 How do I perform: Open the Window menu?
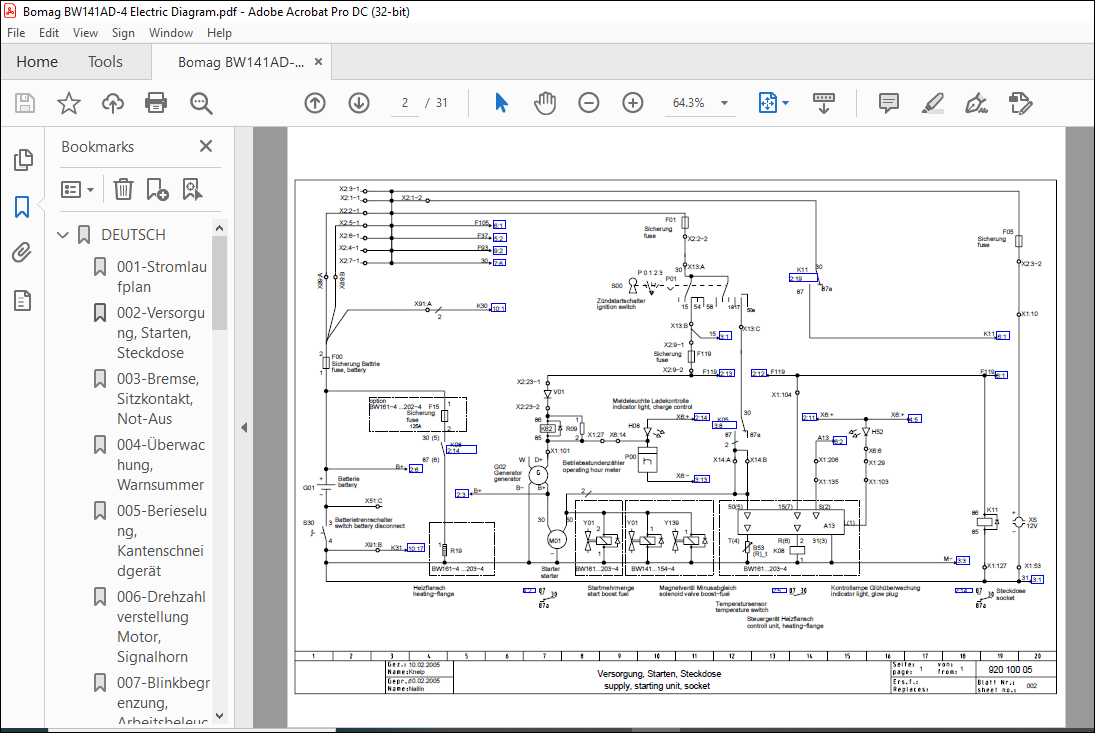170,33
